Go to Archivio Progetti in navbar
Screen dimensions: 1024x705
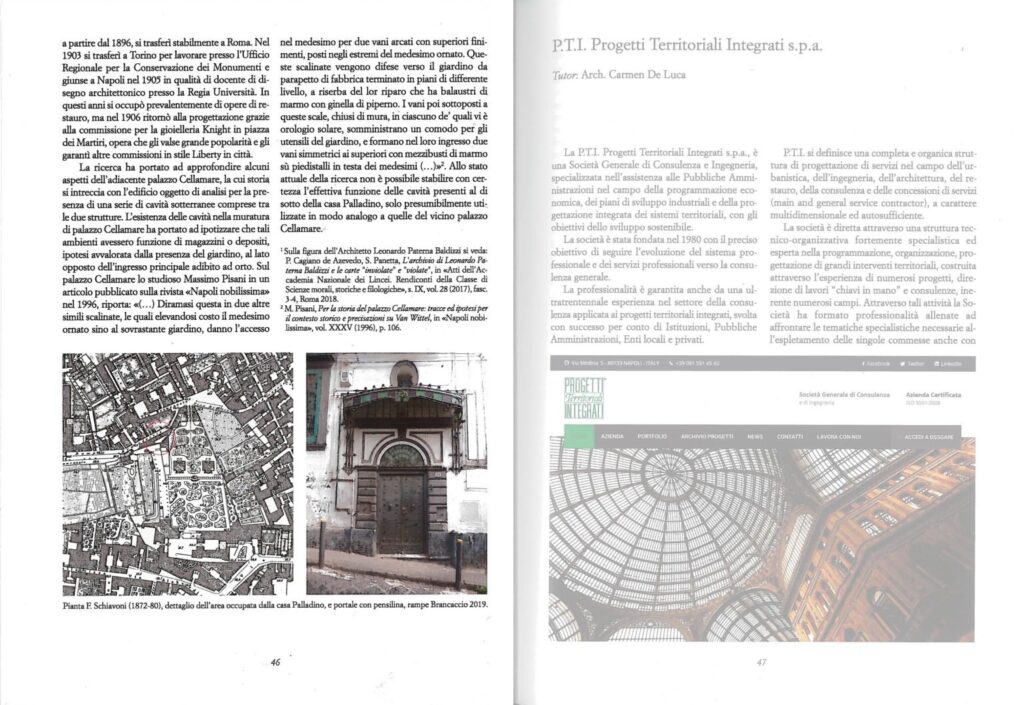tap(706, 437)
